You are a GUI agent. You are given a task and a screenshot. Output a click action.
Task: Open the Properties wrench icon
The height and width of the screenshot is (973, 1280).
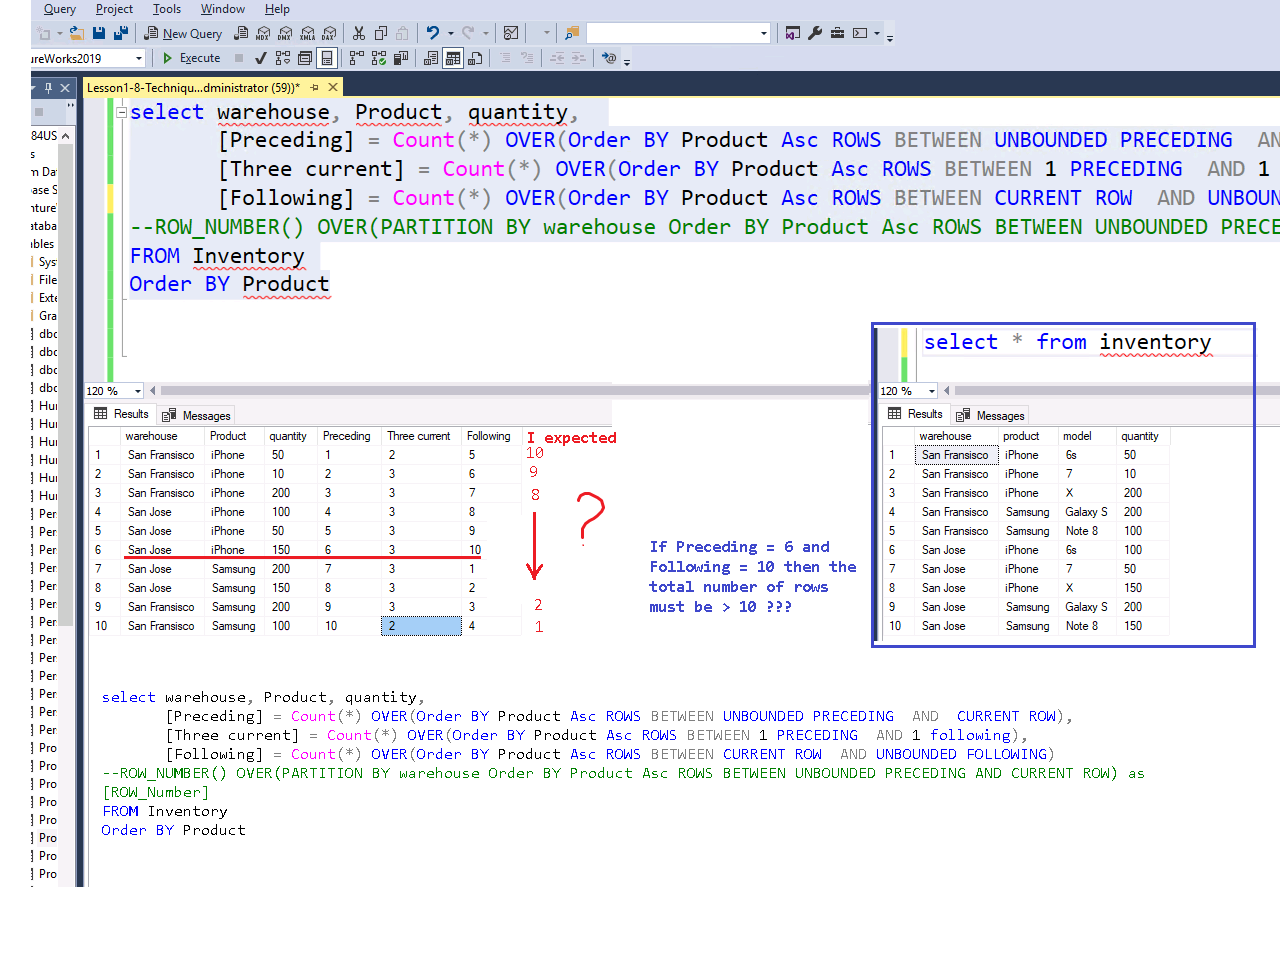tap(815, 33)
